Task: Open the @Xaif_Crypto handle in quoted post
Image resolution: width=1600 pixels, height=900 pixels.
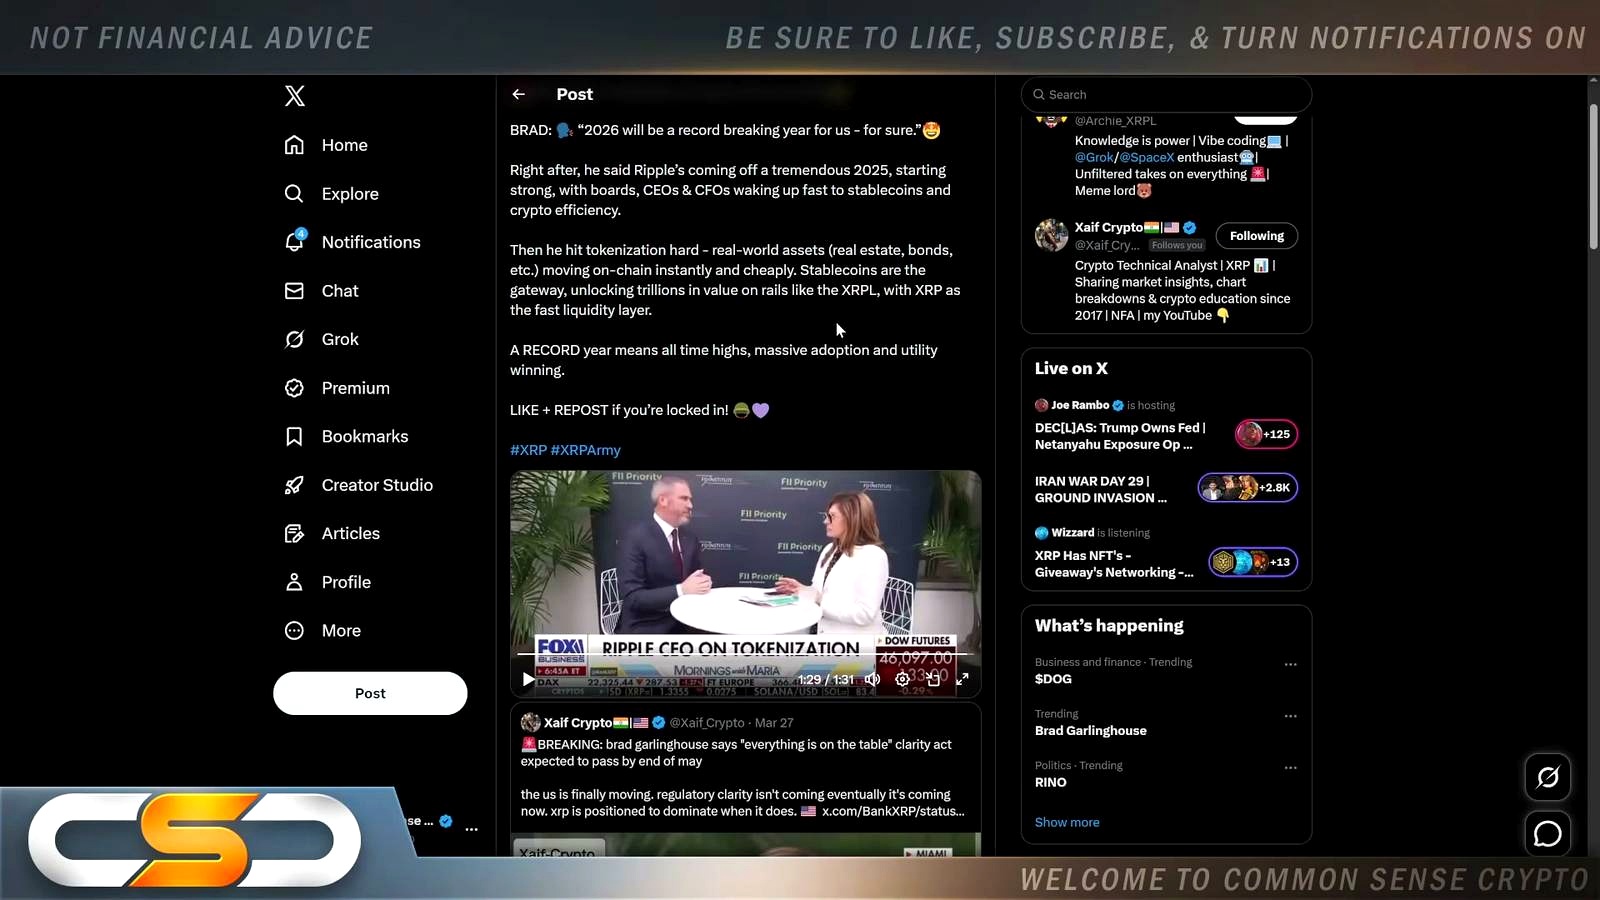Action: [707, 722]
